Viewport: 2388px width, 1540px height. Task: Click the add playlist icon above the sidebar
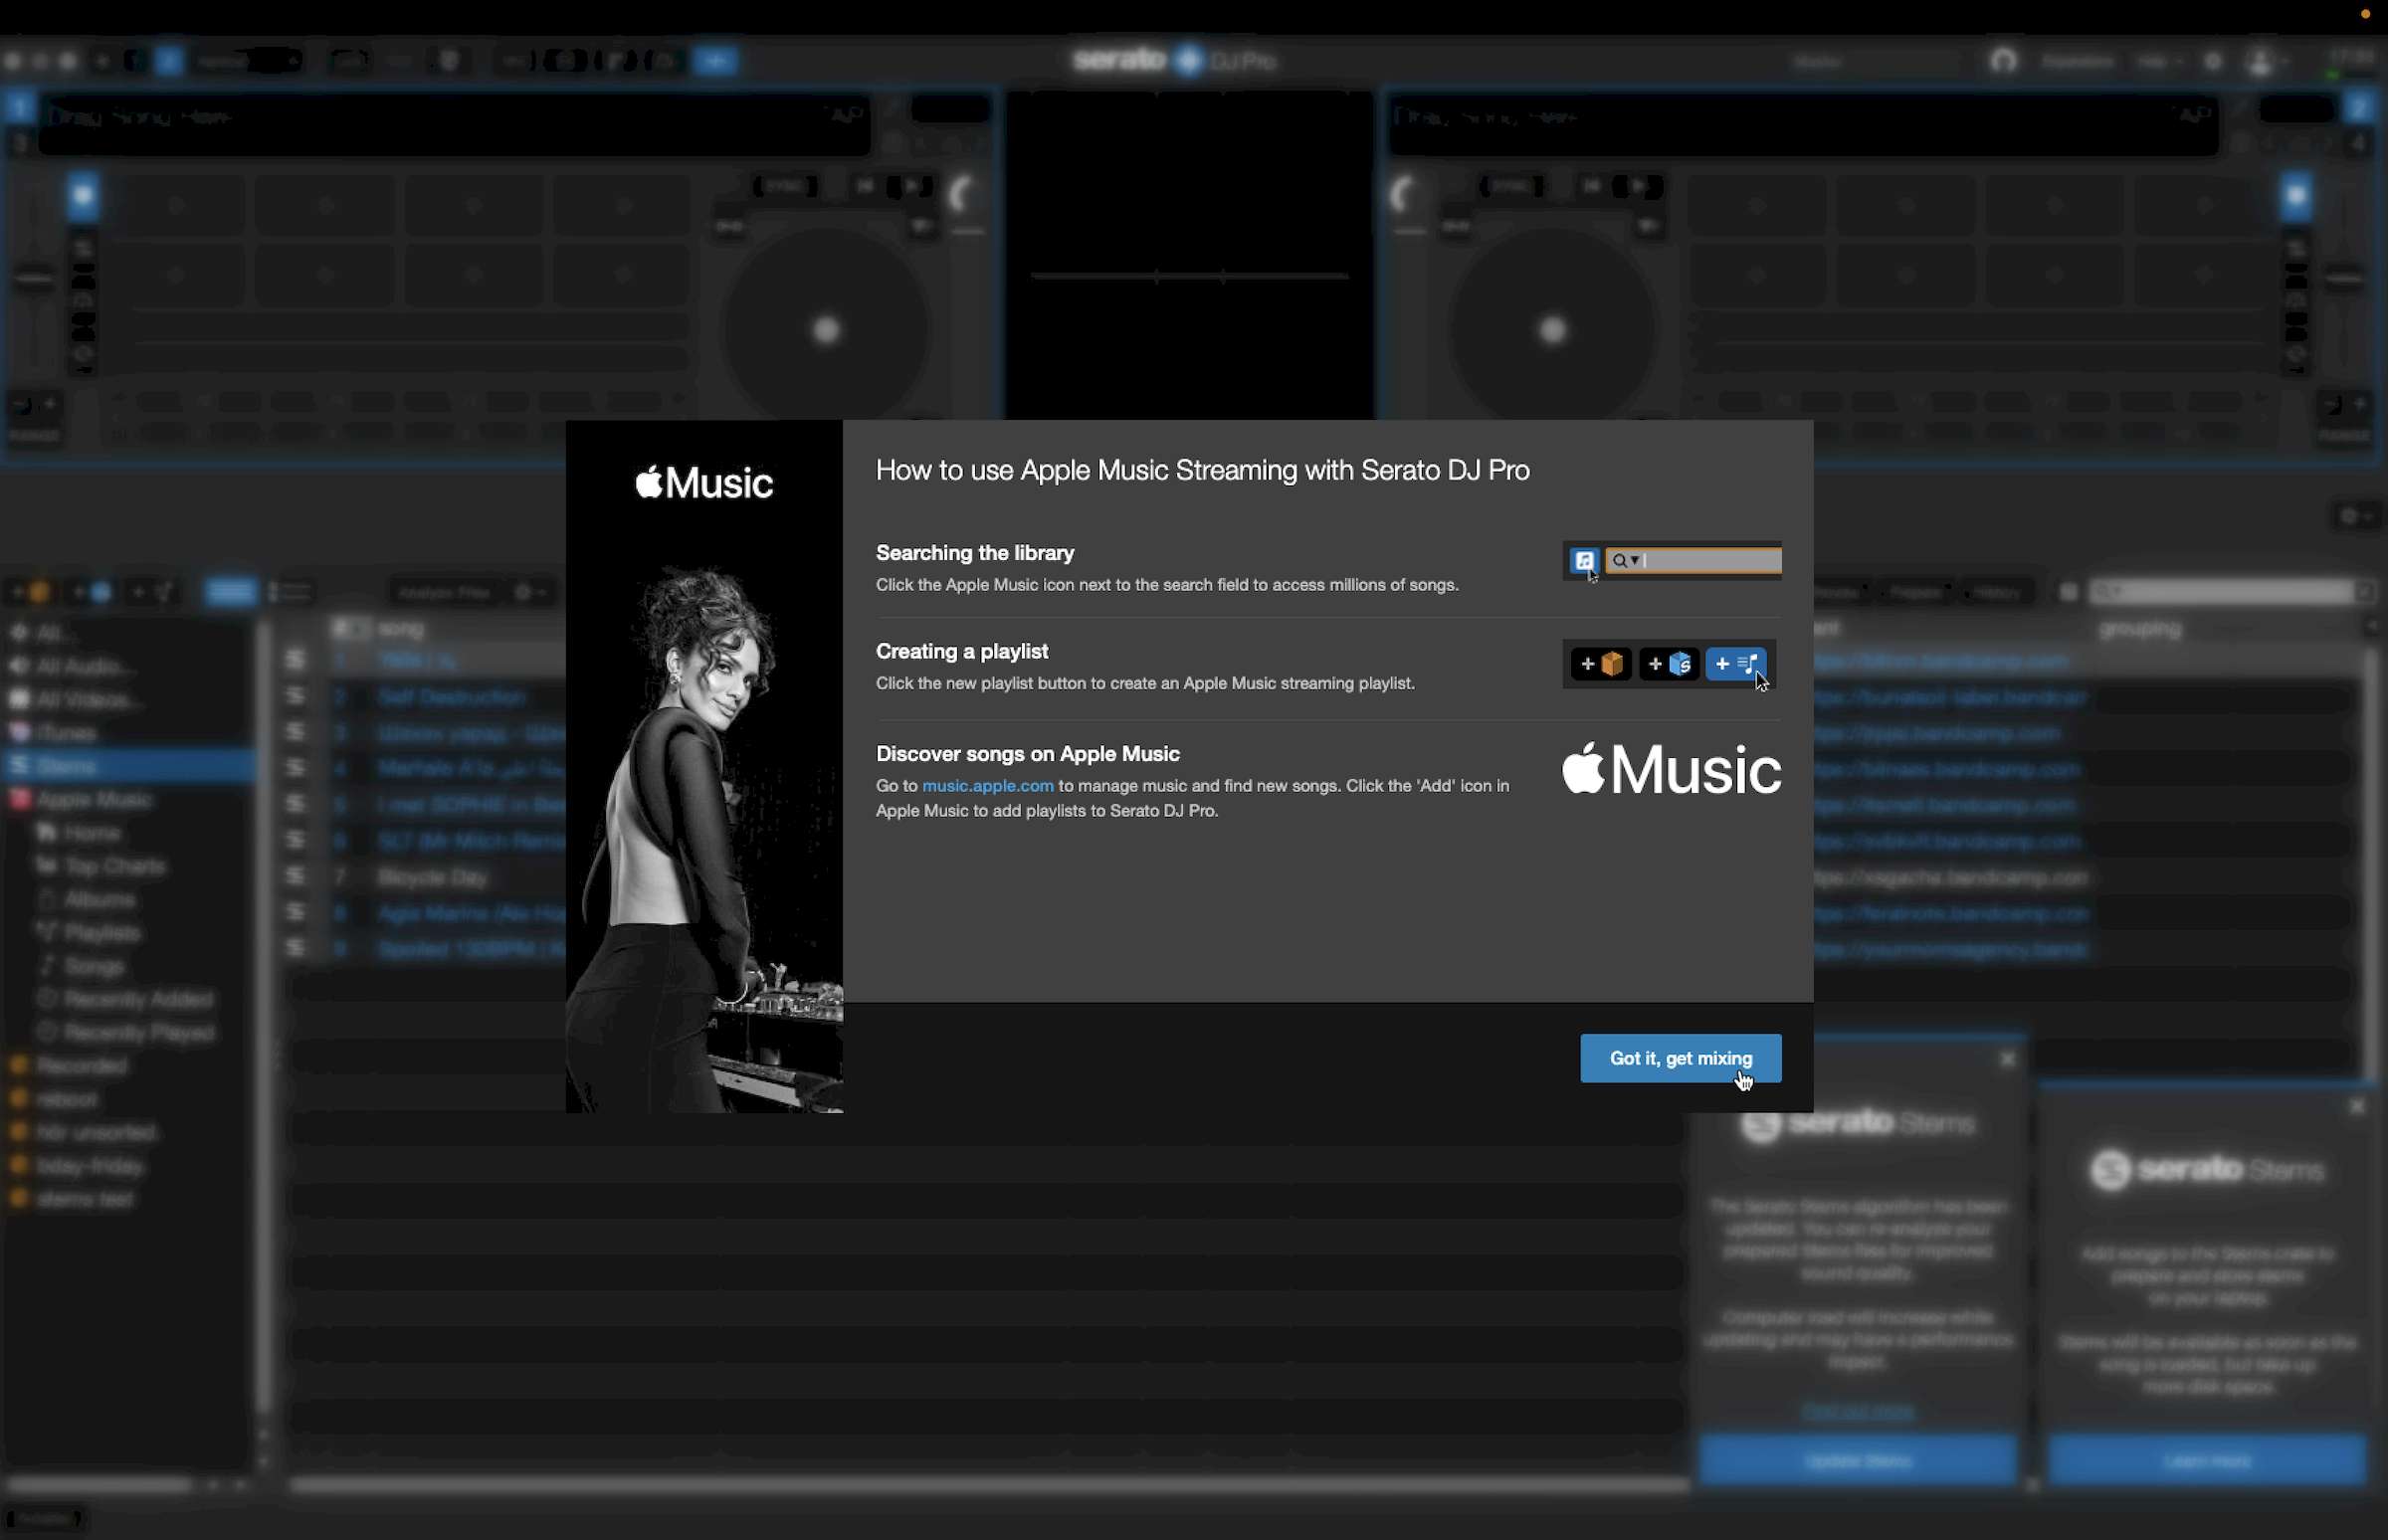(152, 592)
